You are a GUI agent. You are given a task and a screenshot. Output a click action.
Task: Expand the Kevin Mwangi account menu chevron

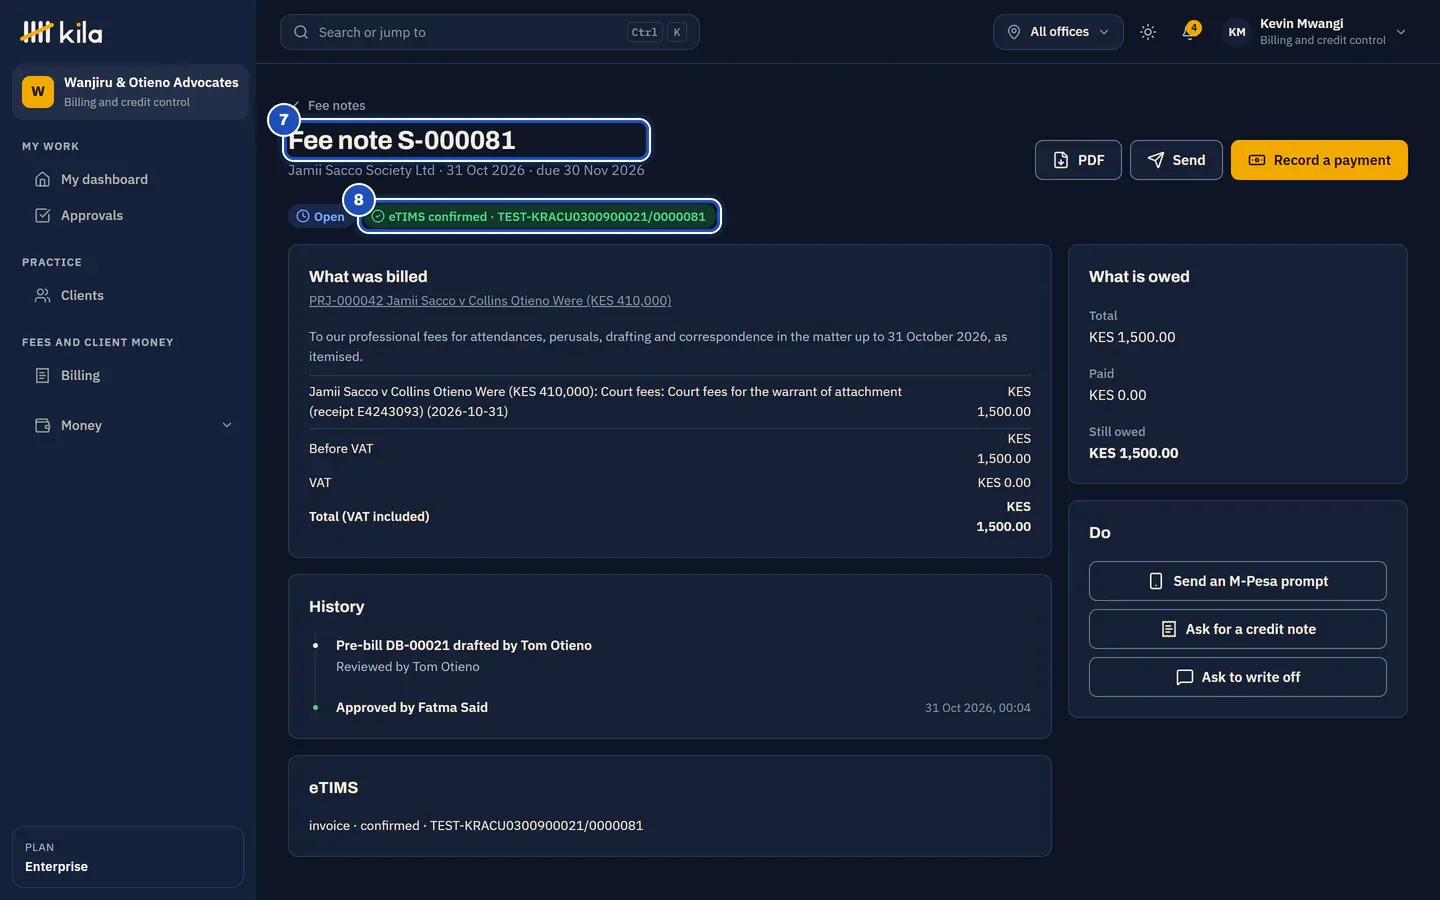click(1401, 32)
